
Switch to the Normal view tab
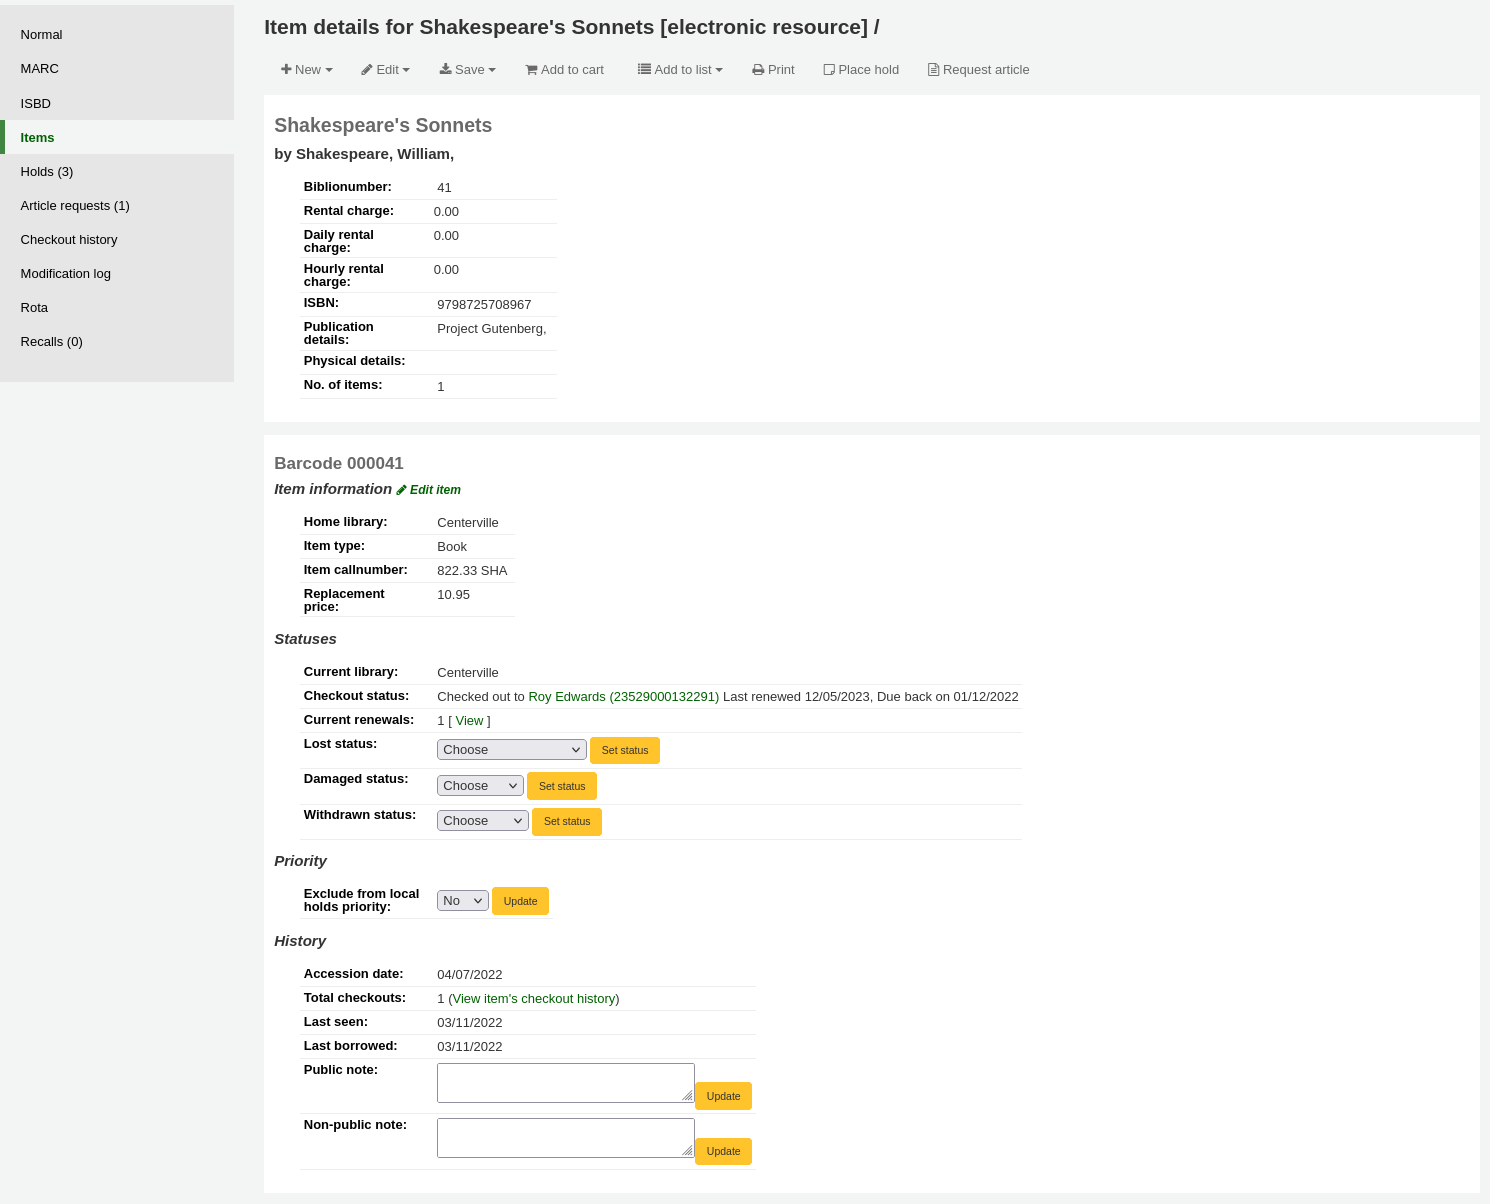(x=117, y=35)
